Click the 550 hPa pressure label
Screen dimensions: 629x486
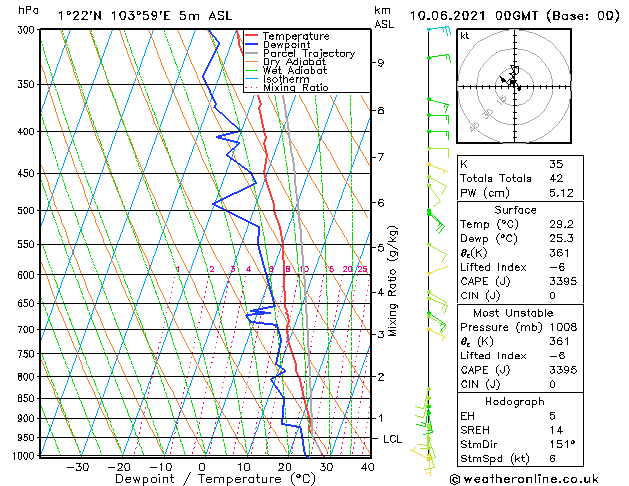[x=28, y=244]
